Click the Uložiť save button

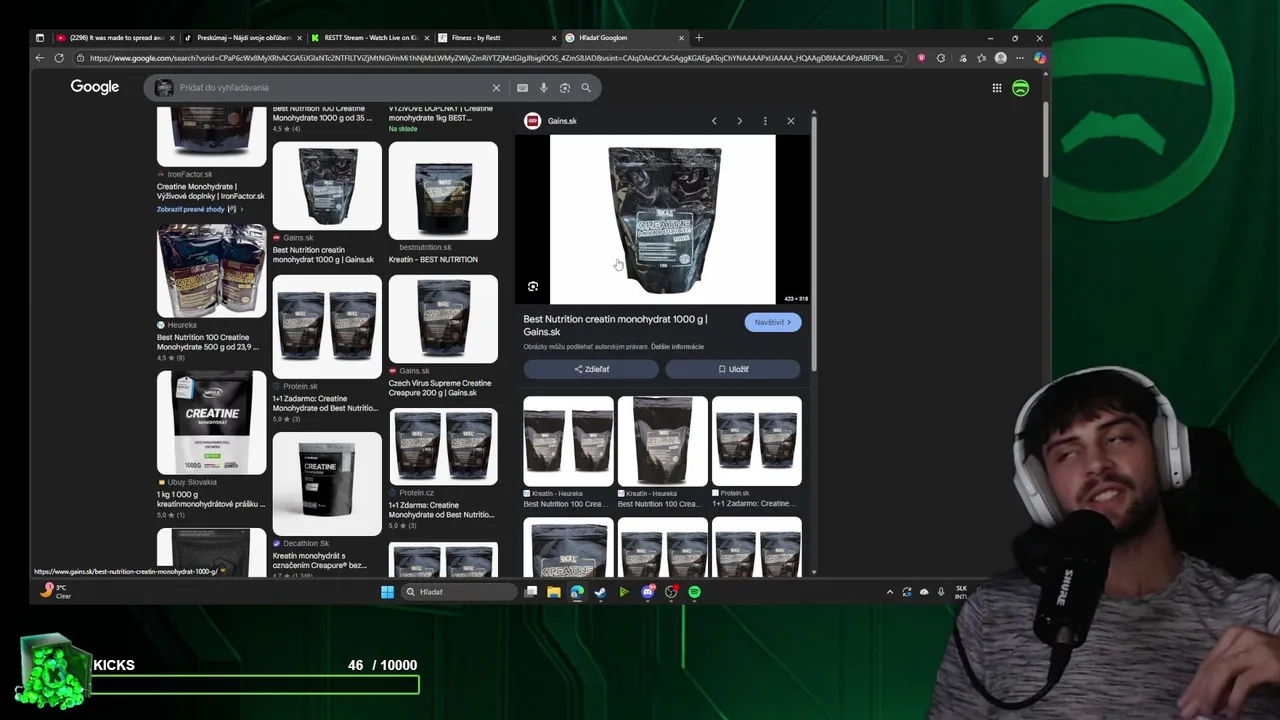click(x=733, y=369)
